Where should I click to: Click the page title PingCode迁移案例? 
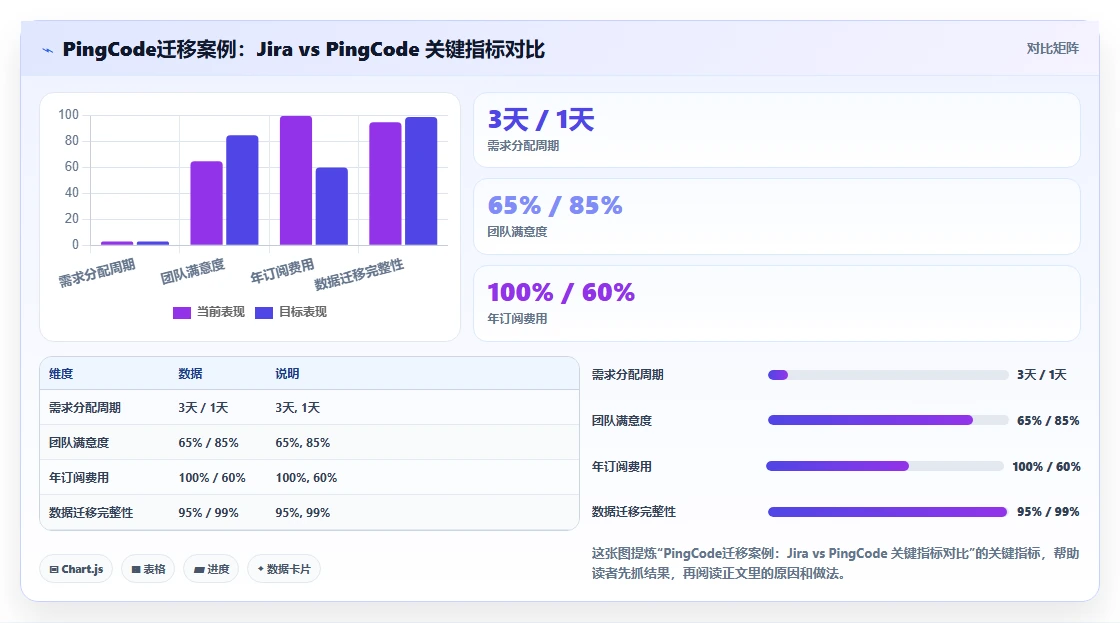304,49
